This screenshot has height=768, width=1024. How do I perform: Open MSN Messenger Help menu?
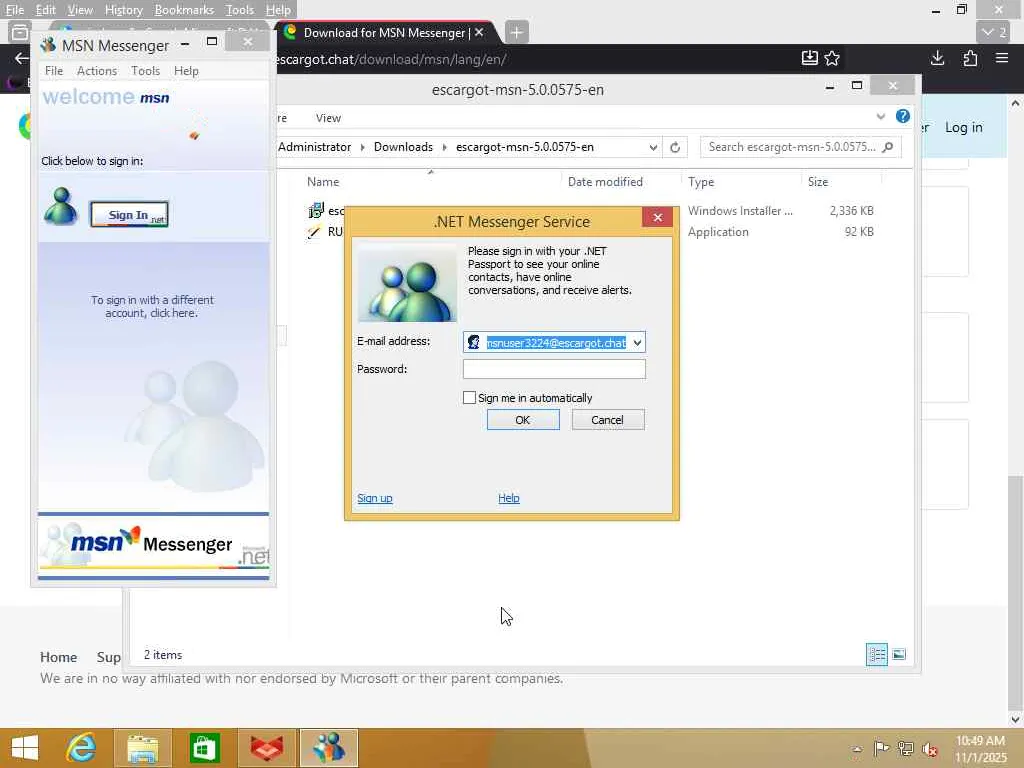click(x=186, y=71)
